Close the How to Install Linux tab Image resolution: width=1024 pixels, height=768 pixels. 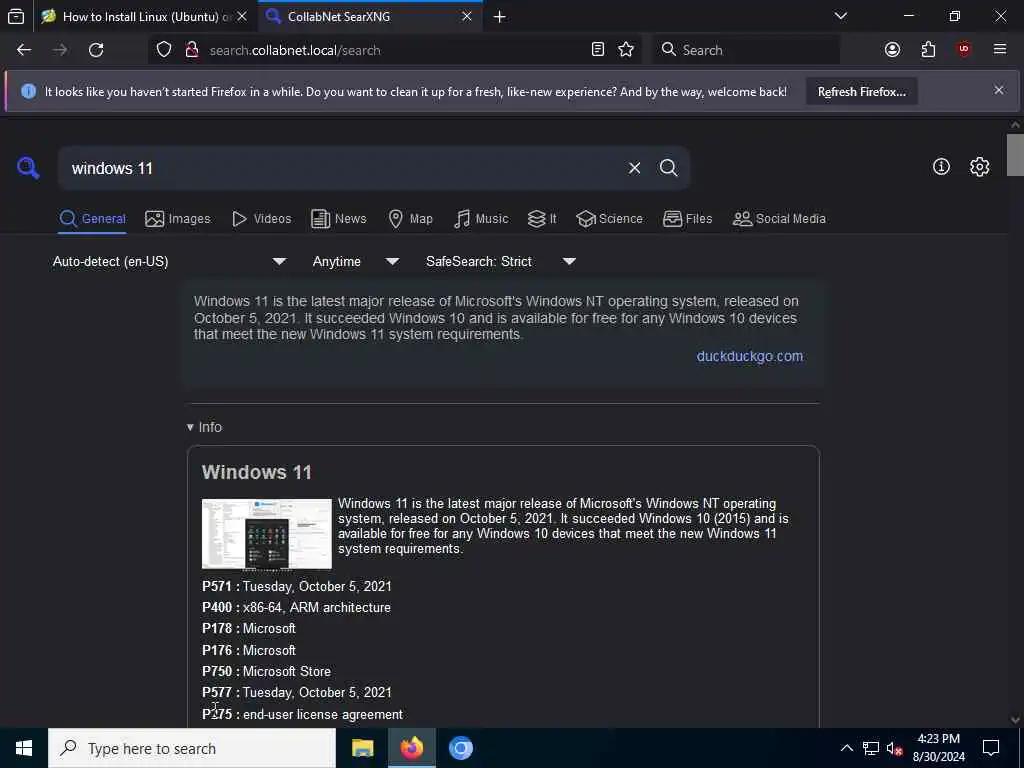(242, 16)
